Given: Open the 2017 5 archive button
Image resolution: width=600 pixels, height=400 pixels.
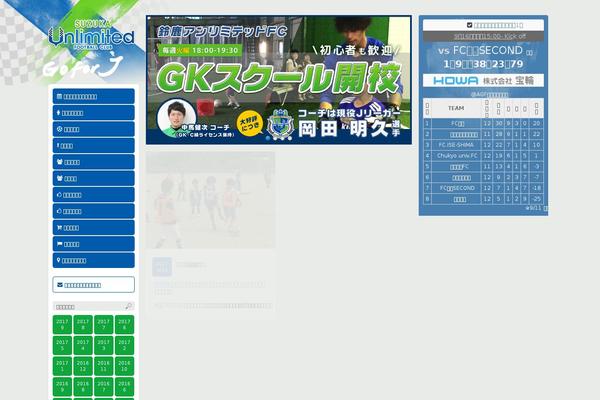Looking at the screenshot, I should point(62,345).
